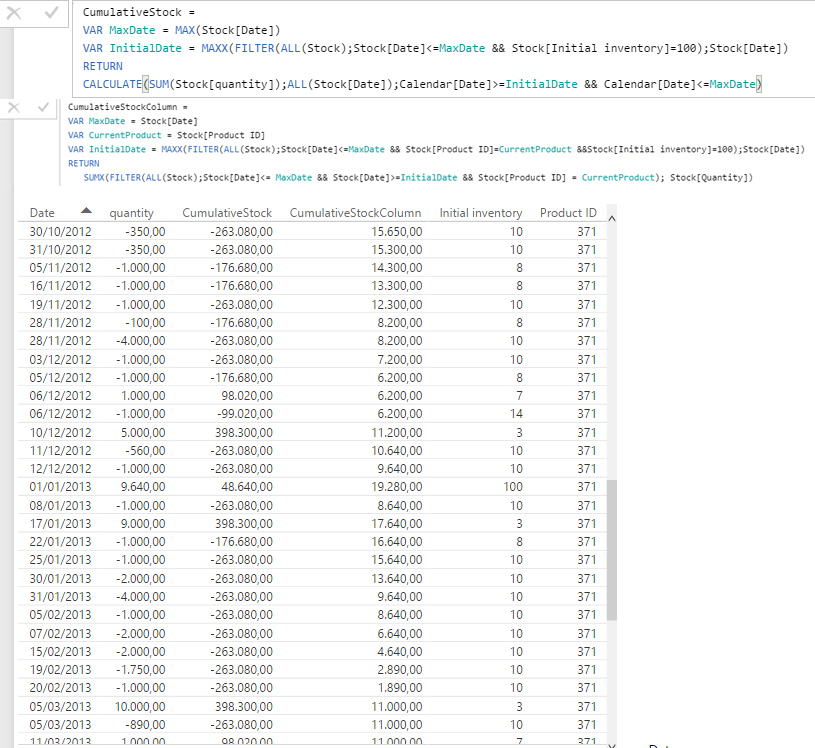Select the 08/01/2013 date cell
Screen dimensions: 815x748
pyautogui.click(x=60, y=505)
